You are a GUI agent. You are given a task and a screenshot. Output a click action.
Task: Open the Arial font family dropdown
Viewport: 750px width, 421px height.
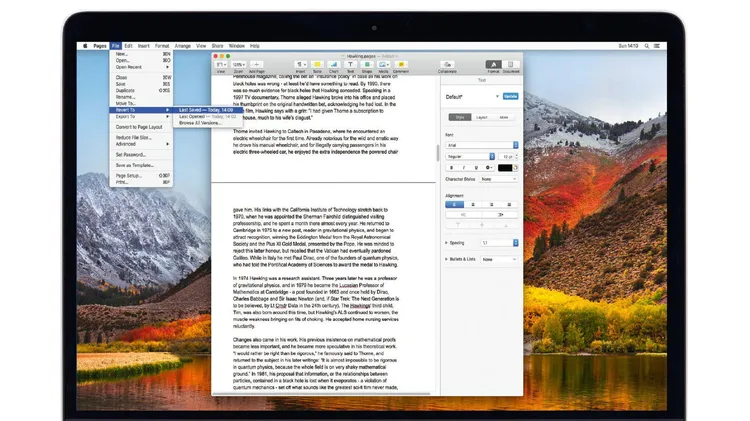click(x=482, y=144)
